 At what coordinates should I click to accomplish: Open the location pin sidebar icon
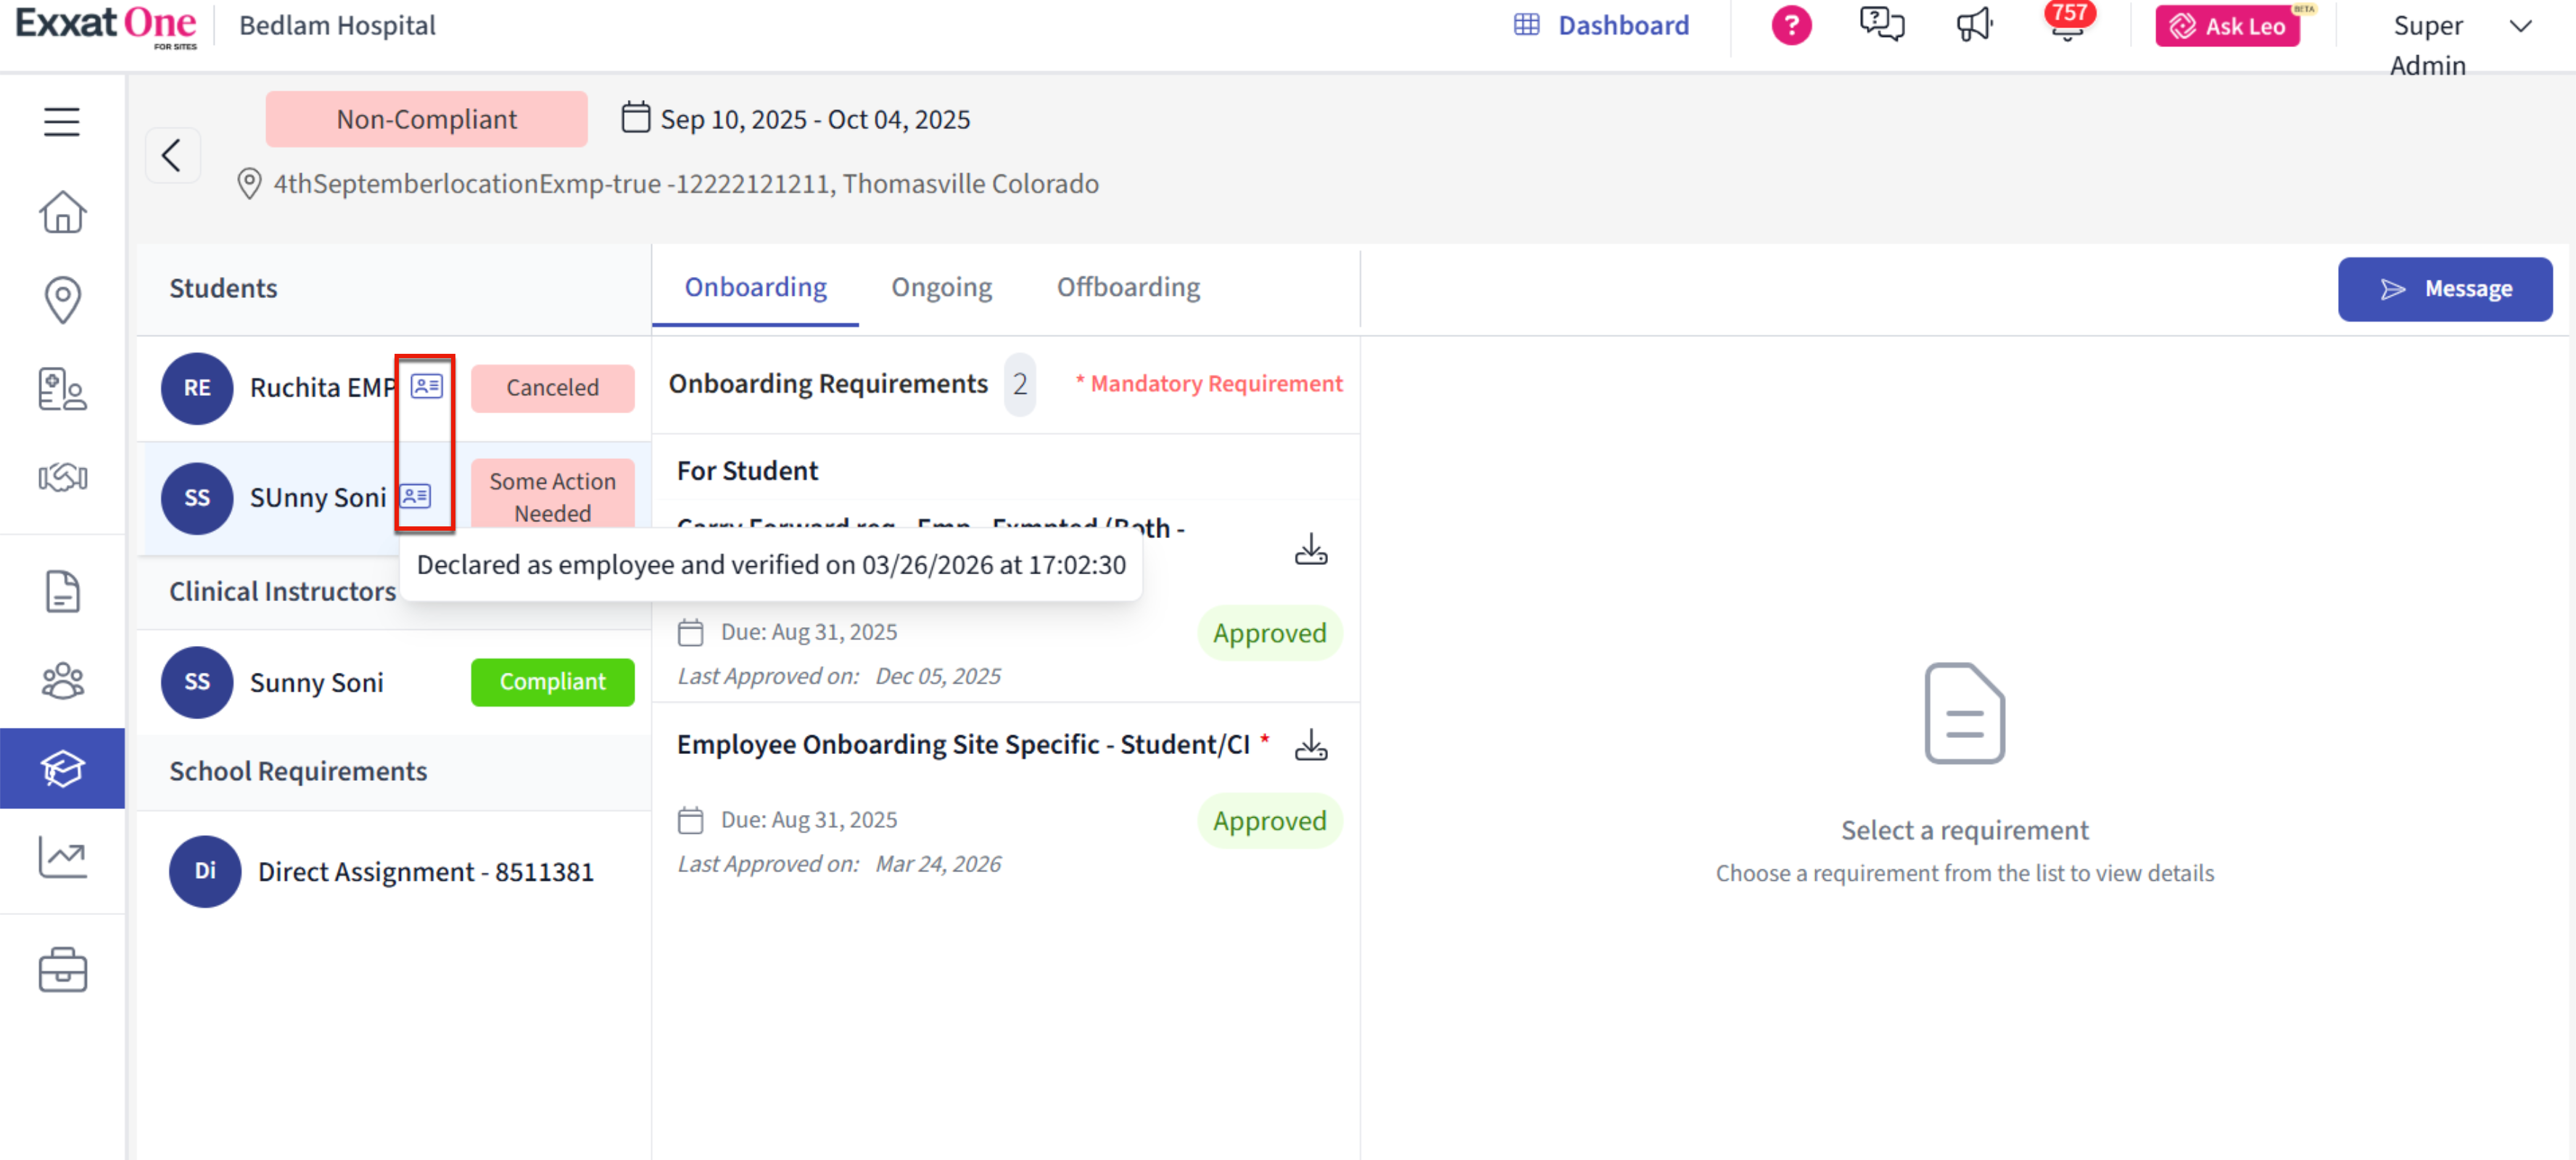[x=62, y=299]
